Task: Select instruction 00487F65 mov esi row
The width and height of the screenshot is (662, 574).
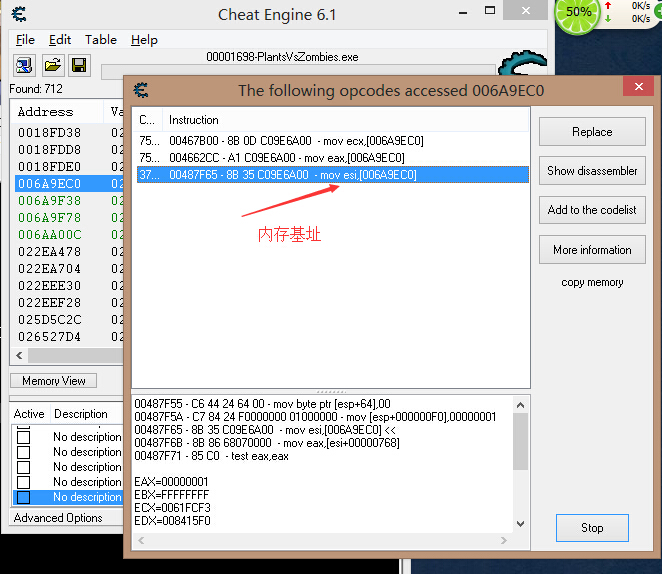Action: (x=333, y=175)
